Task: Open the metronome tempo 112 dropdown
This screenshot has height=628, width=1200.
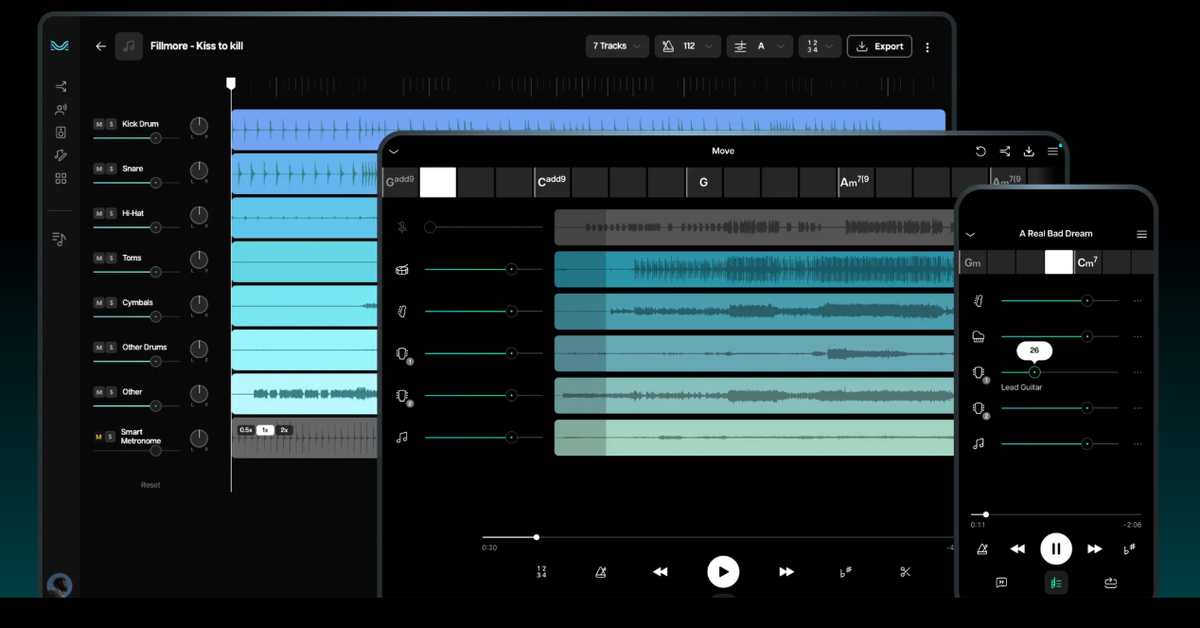Action: tap(688, 46)
